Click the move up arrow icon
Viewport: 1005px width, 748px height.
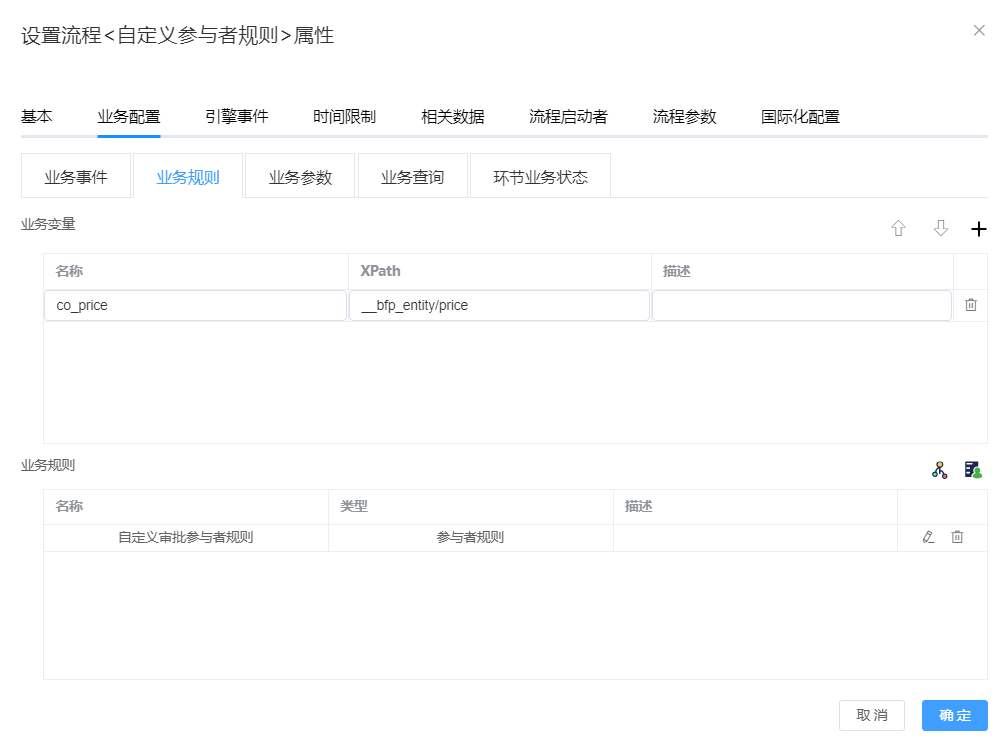[x=898, y=229]
